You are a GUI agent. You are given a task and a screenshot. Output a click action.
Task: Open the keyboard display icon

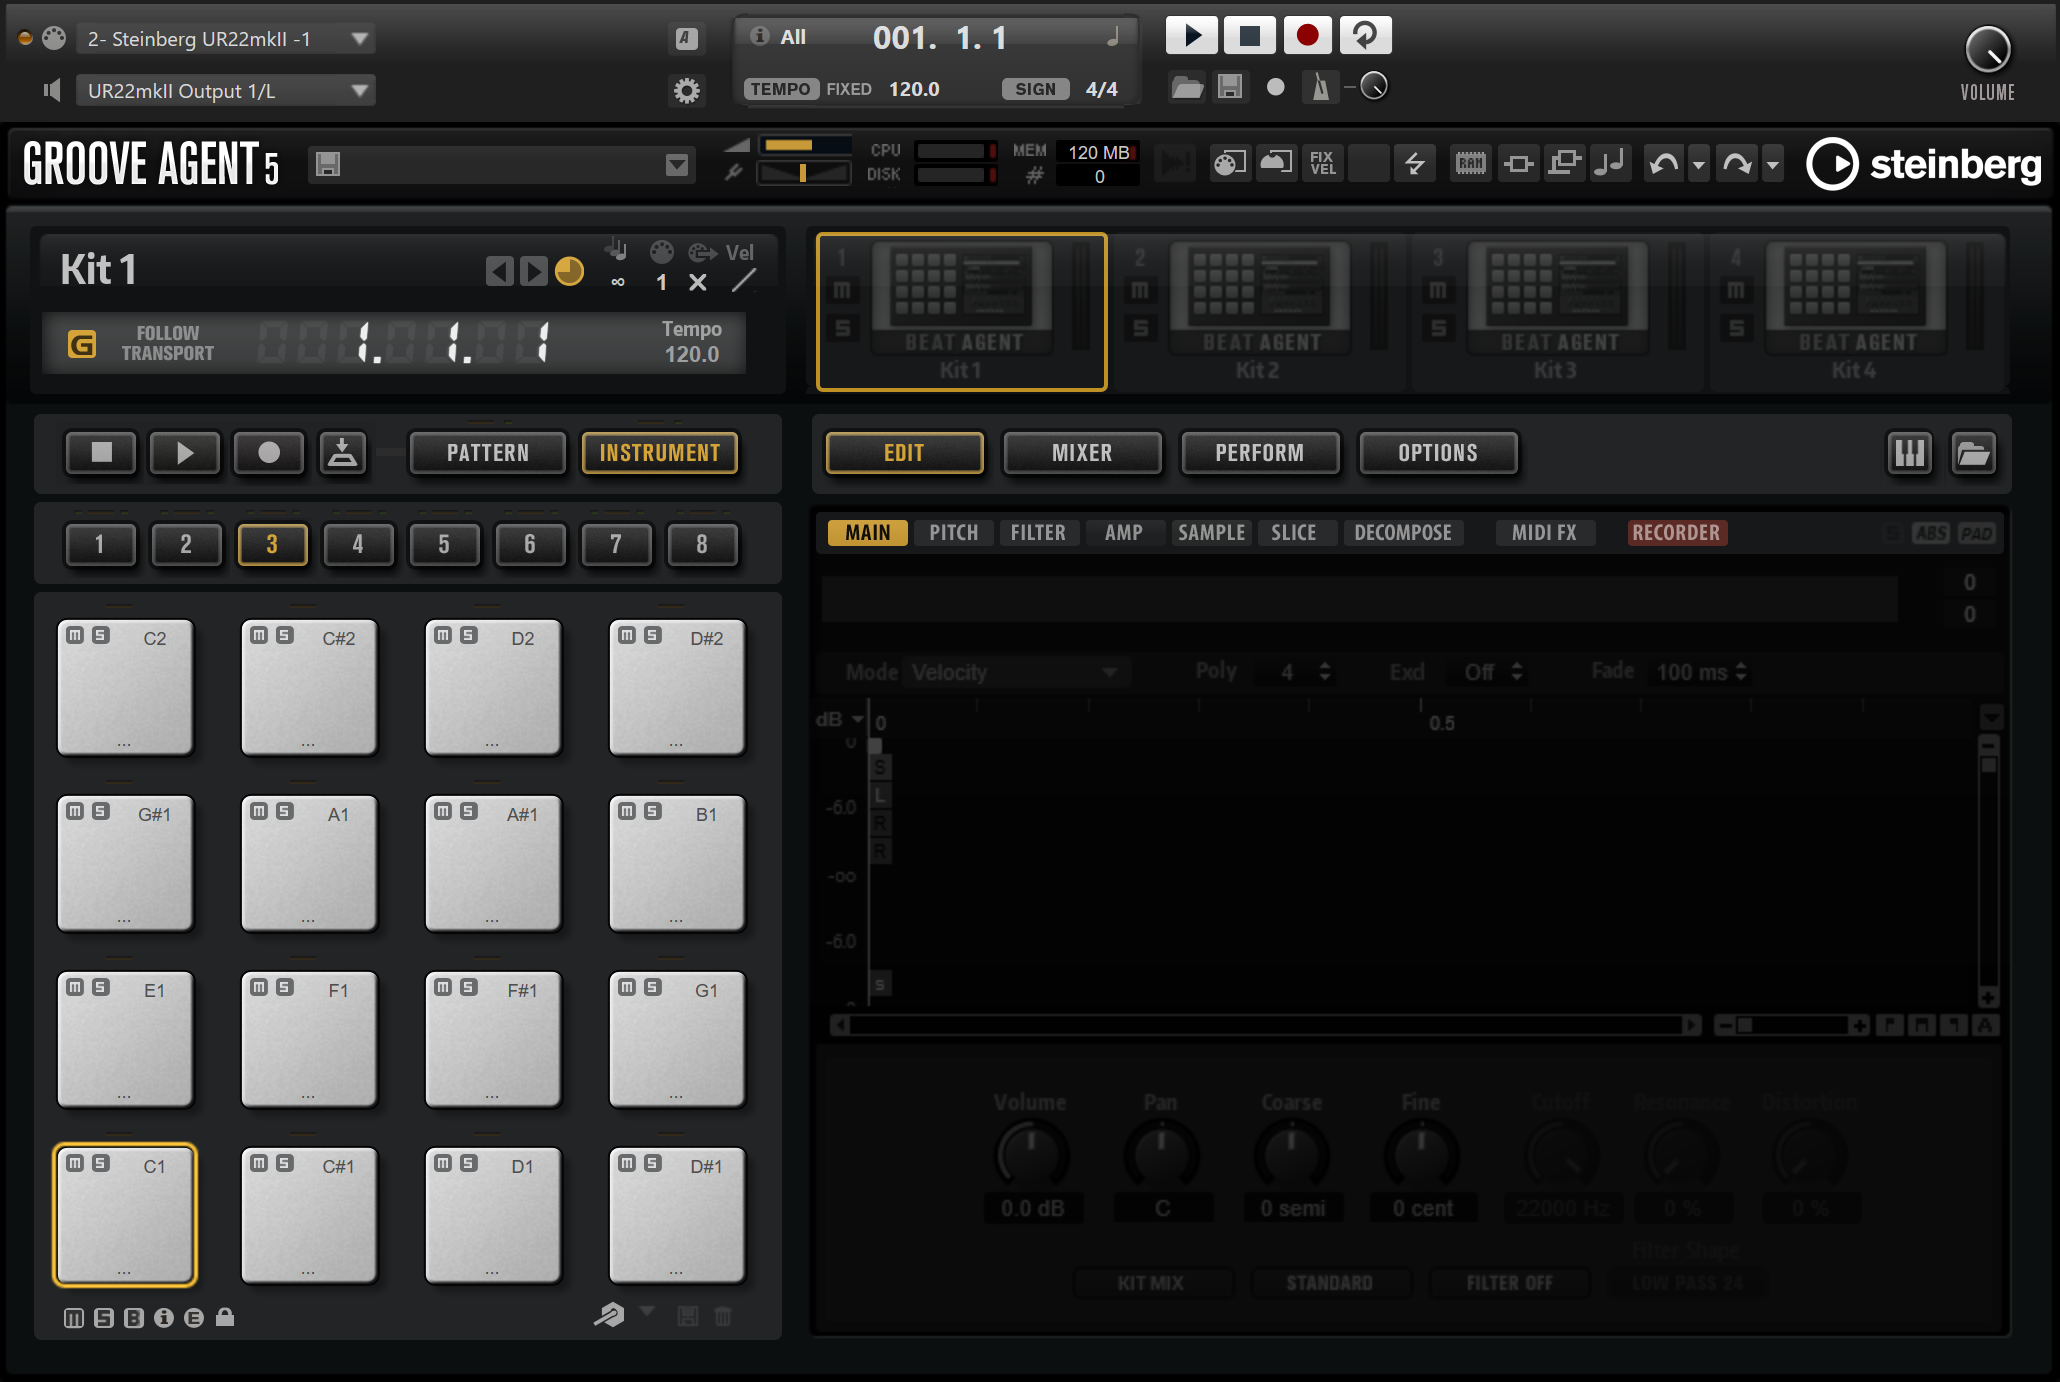tap(1910, 453)
